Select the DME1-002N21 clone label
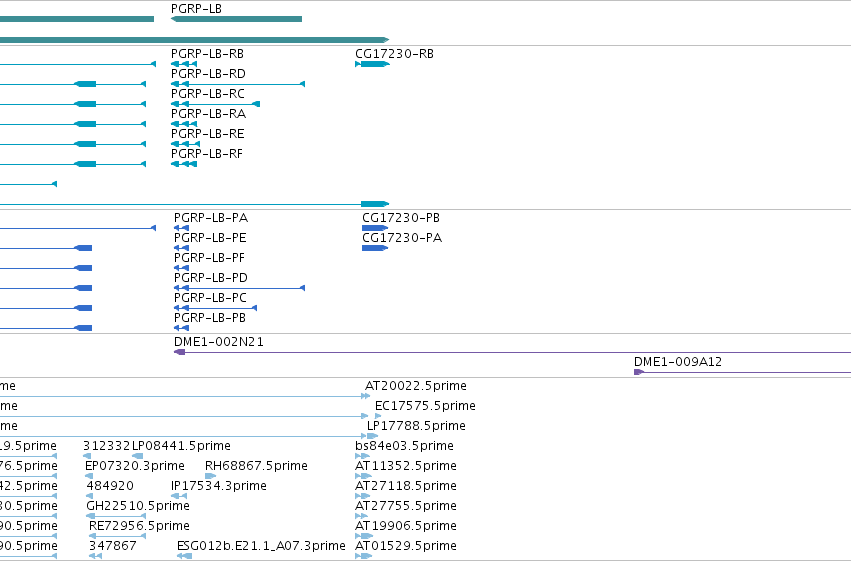This screenshot has height=561, width=851. pos(219,342)
